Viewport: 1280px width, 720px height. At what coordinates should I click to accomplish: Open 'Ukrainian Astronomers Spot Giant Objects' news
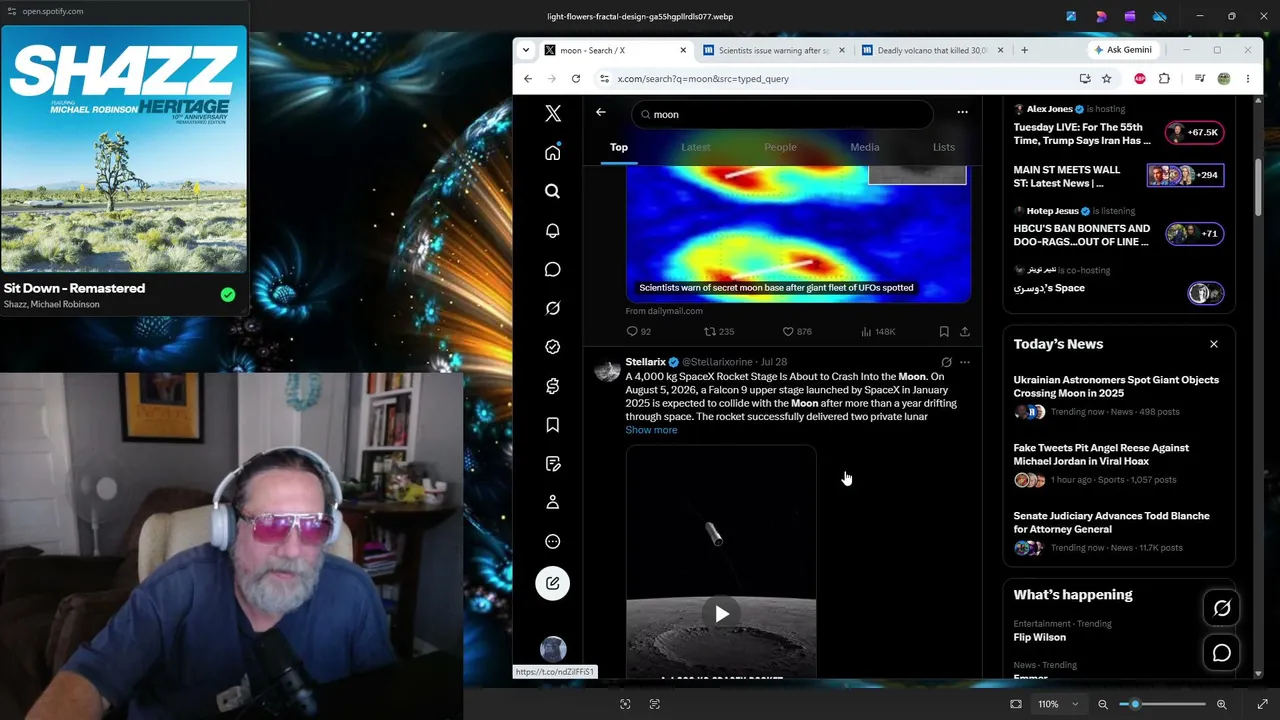click(1116, 386)
